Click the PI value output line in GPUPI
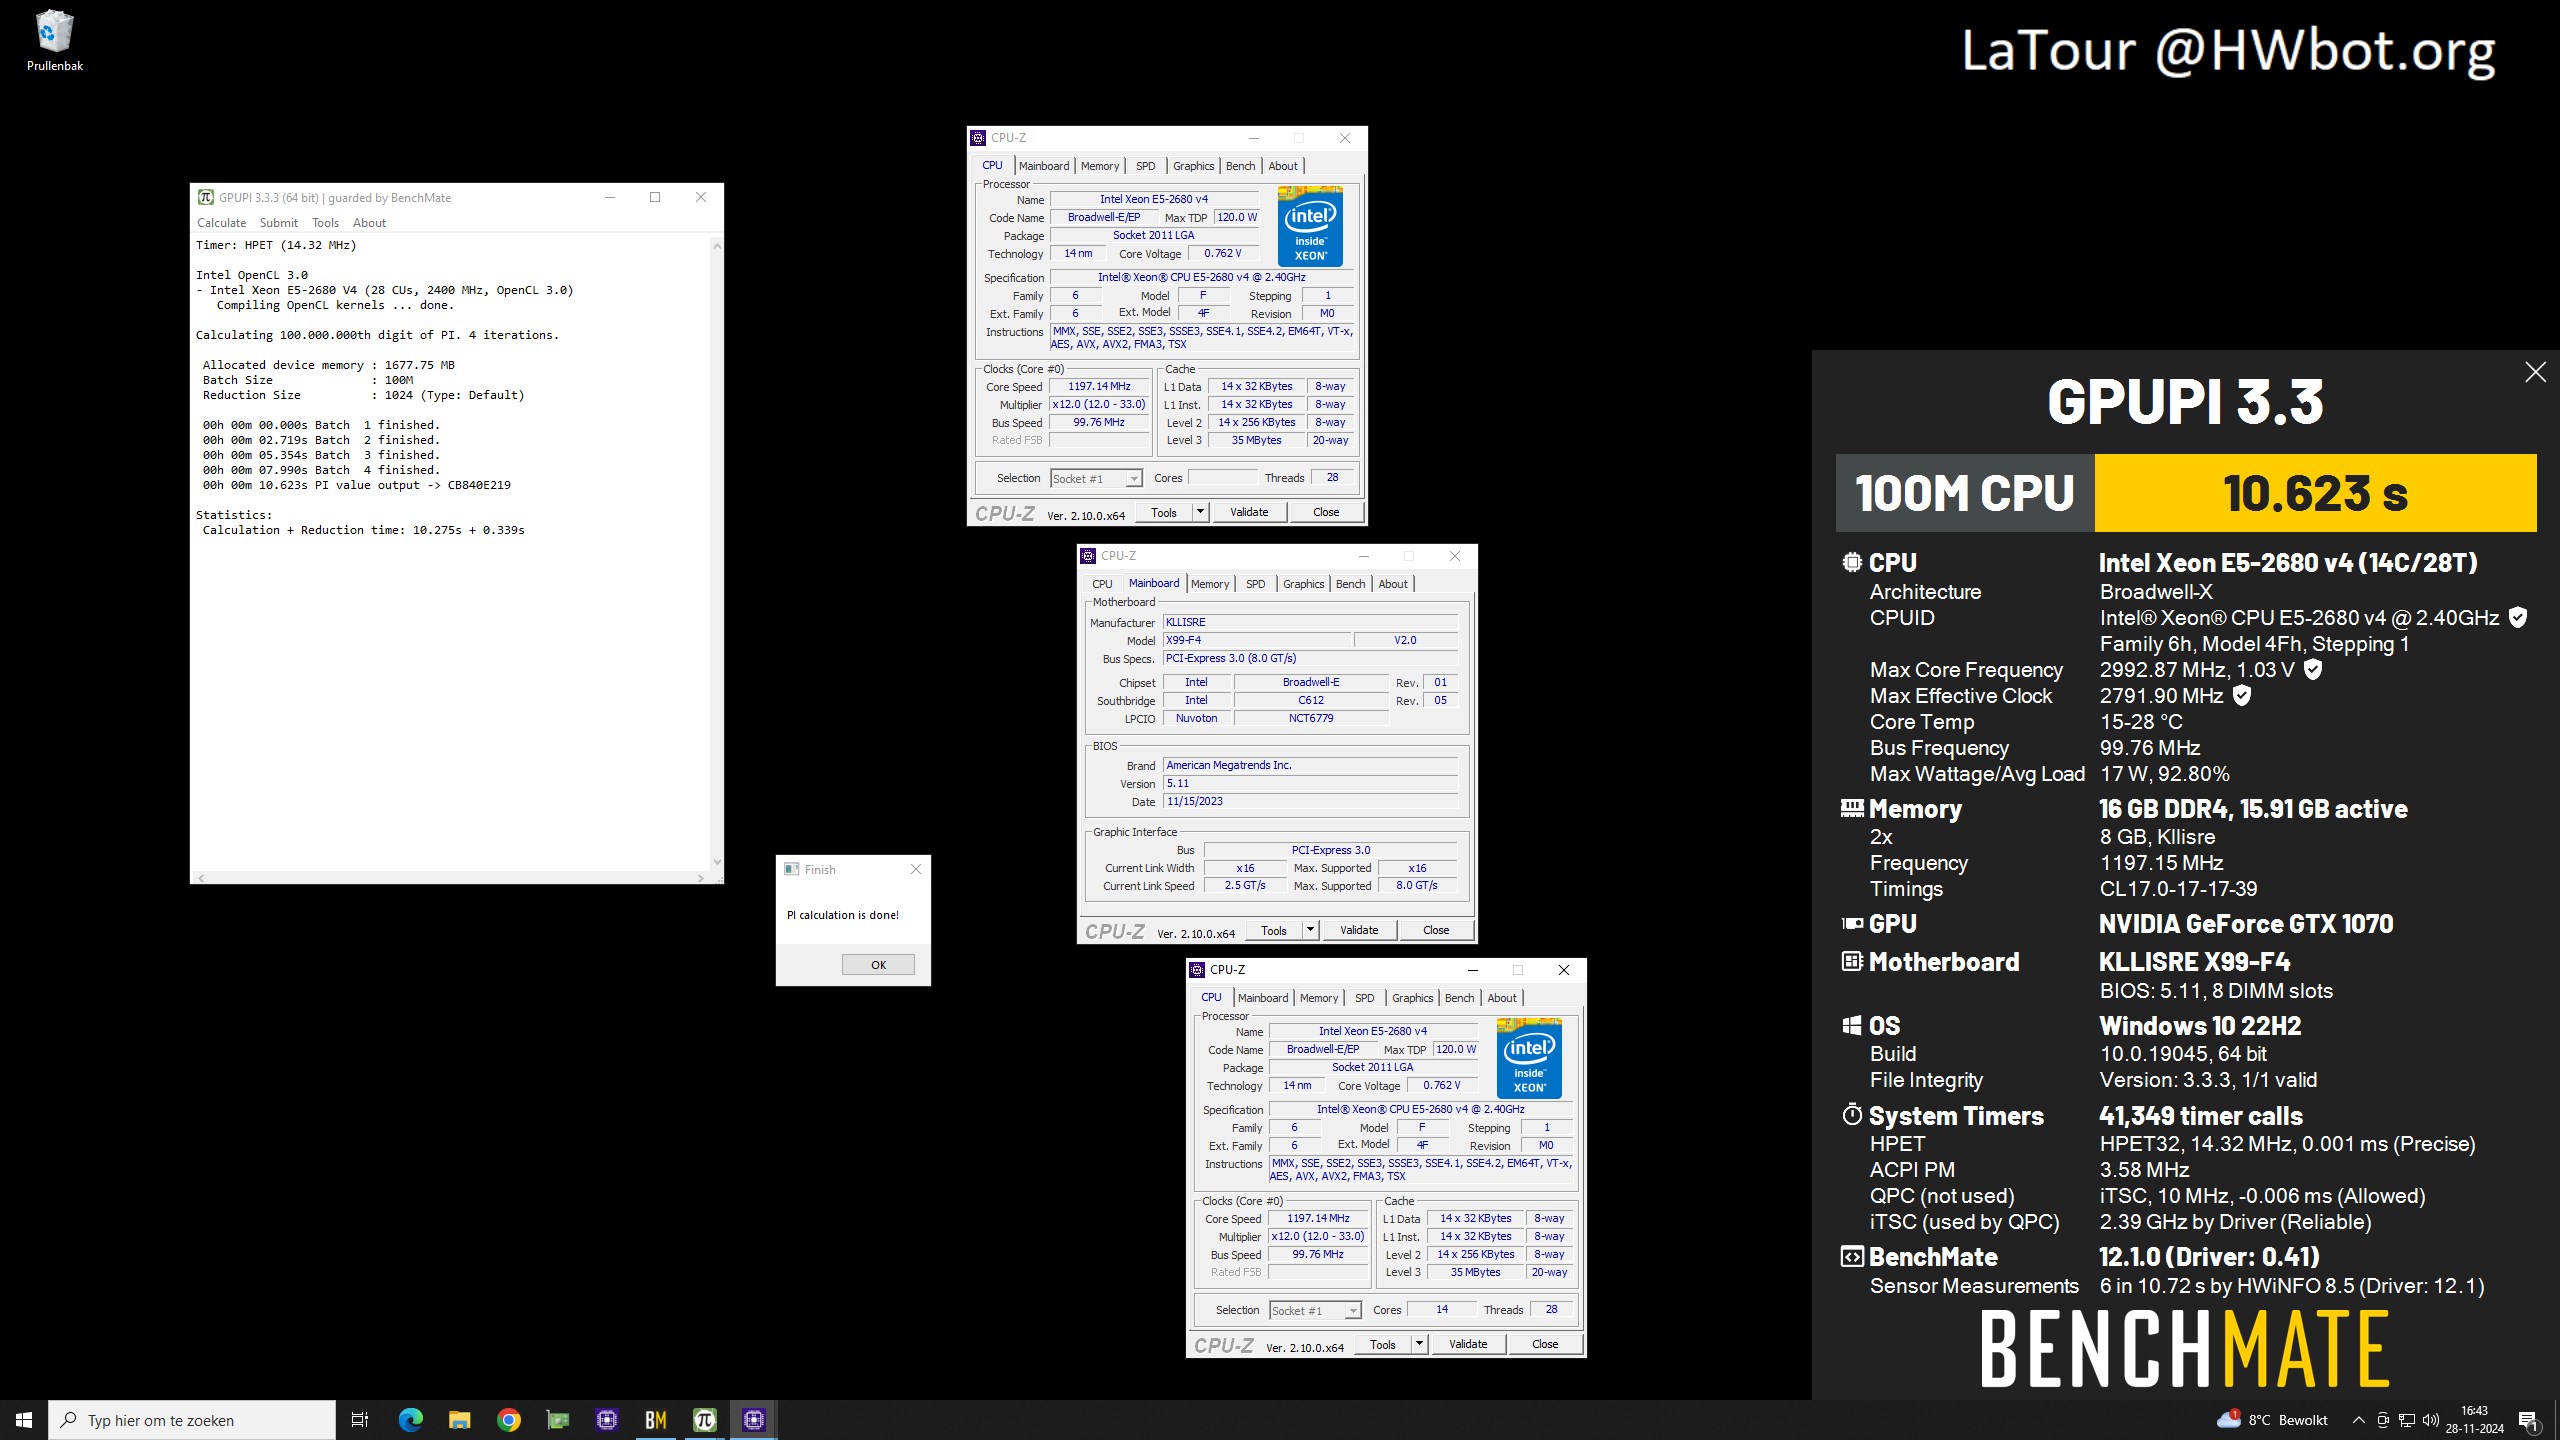The image size is (2560, 1440). [357, 485]
